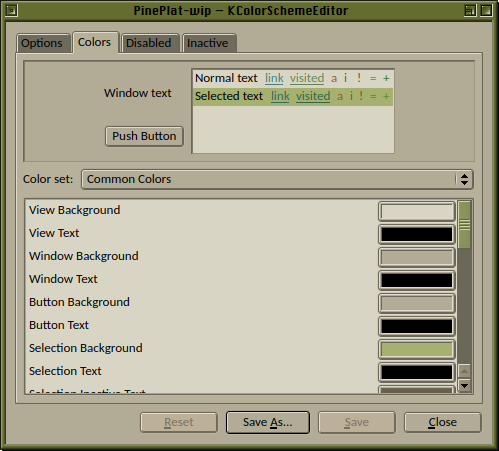The height and width of the screenshot is (451, 499).
Task: Change the View Text color swatch
Action: tap(417, 234)
